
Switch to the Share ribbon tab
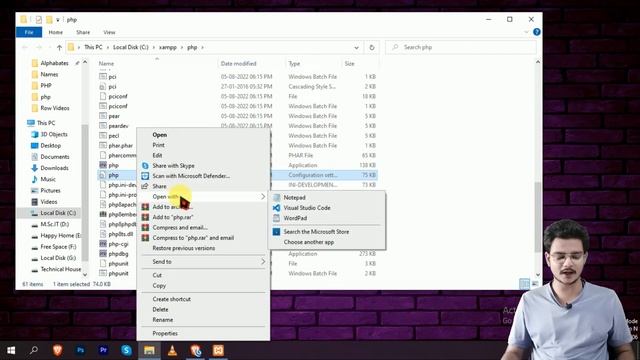[83, 32]
